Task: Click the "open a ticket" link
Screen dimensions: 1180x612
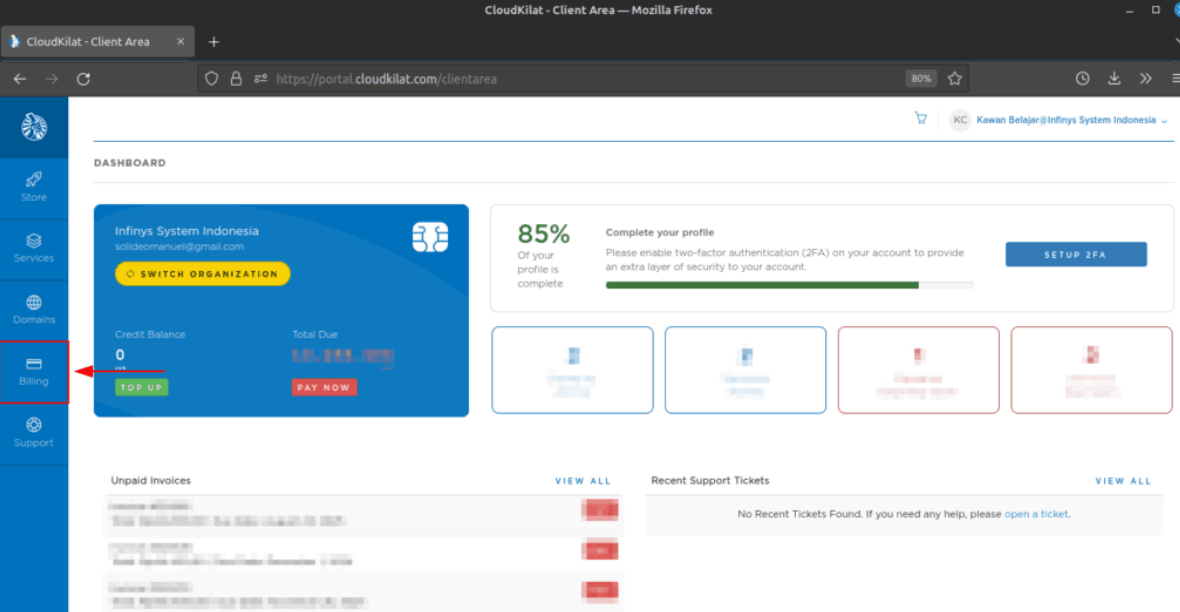Action: click(1036, 514)
